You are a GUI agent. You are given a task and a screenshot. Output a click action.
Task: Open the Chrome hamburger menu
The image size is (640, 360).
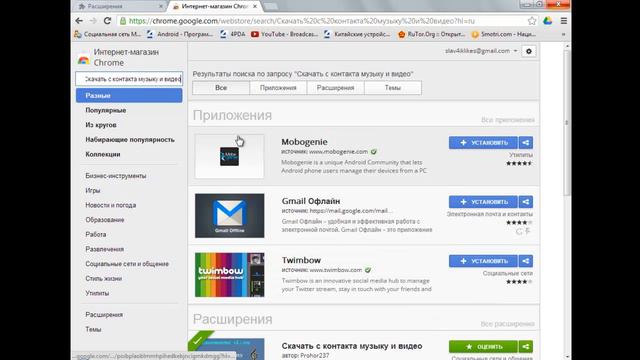point(564,21)
